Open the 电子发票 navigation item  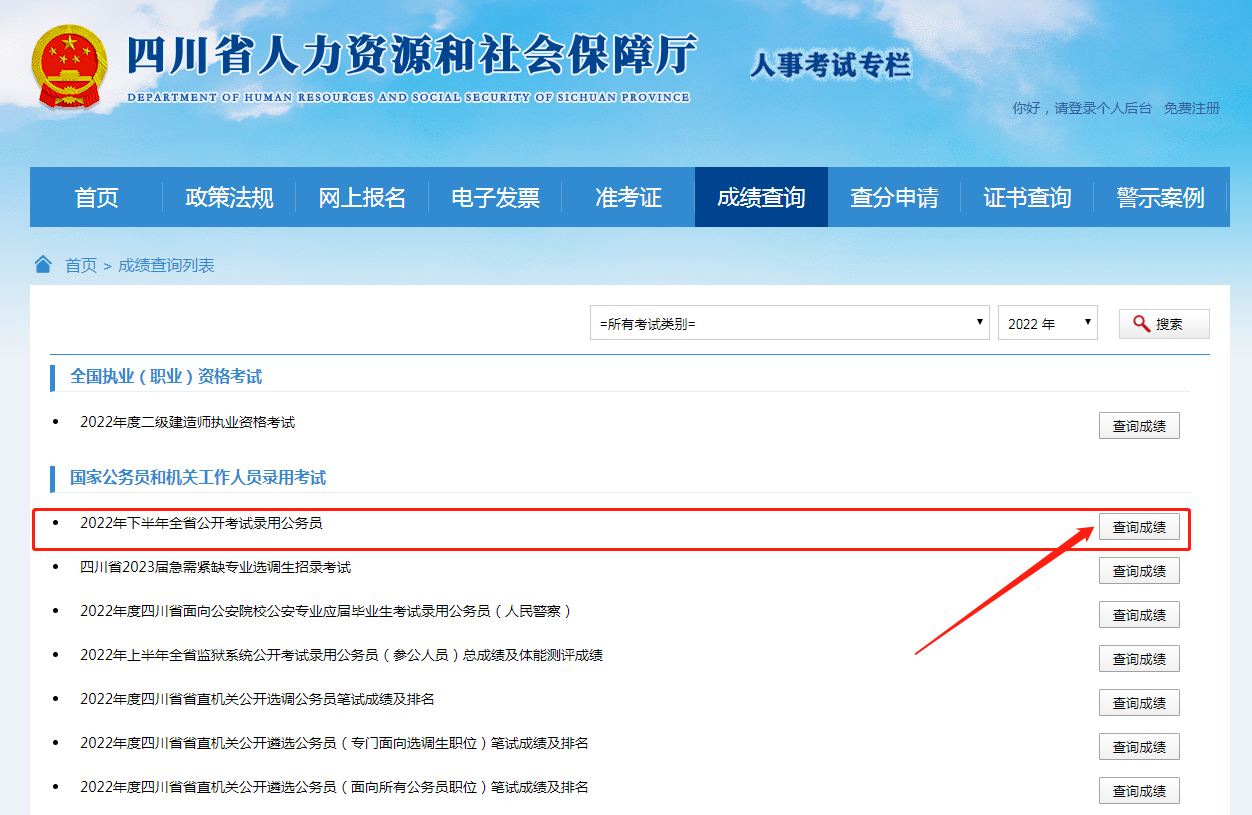495,197
